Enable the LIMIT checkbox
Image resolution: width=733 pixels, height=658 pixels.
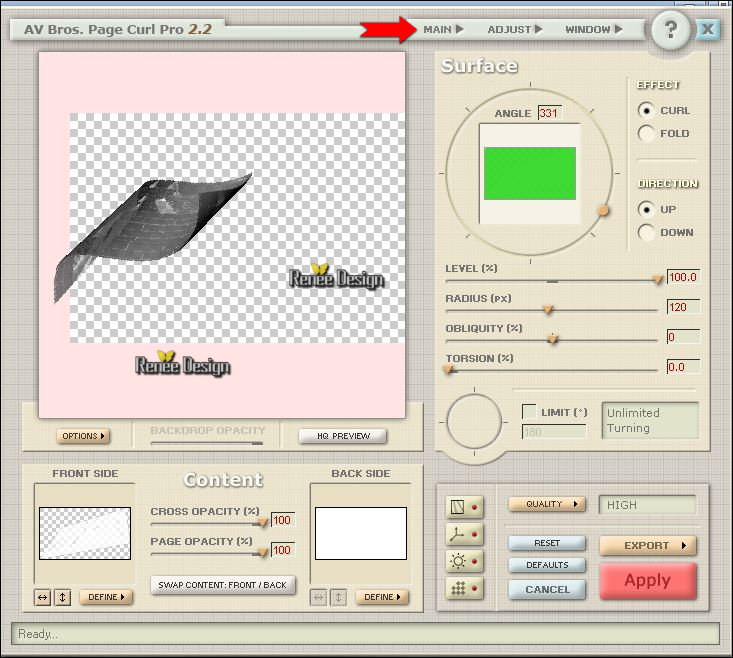click(529, 412)
